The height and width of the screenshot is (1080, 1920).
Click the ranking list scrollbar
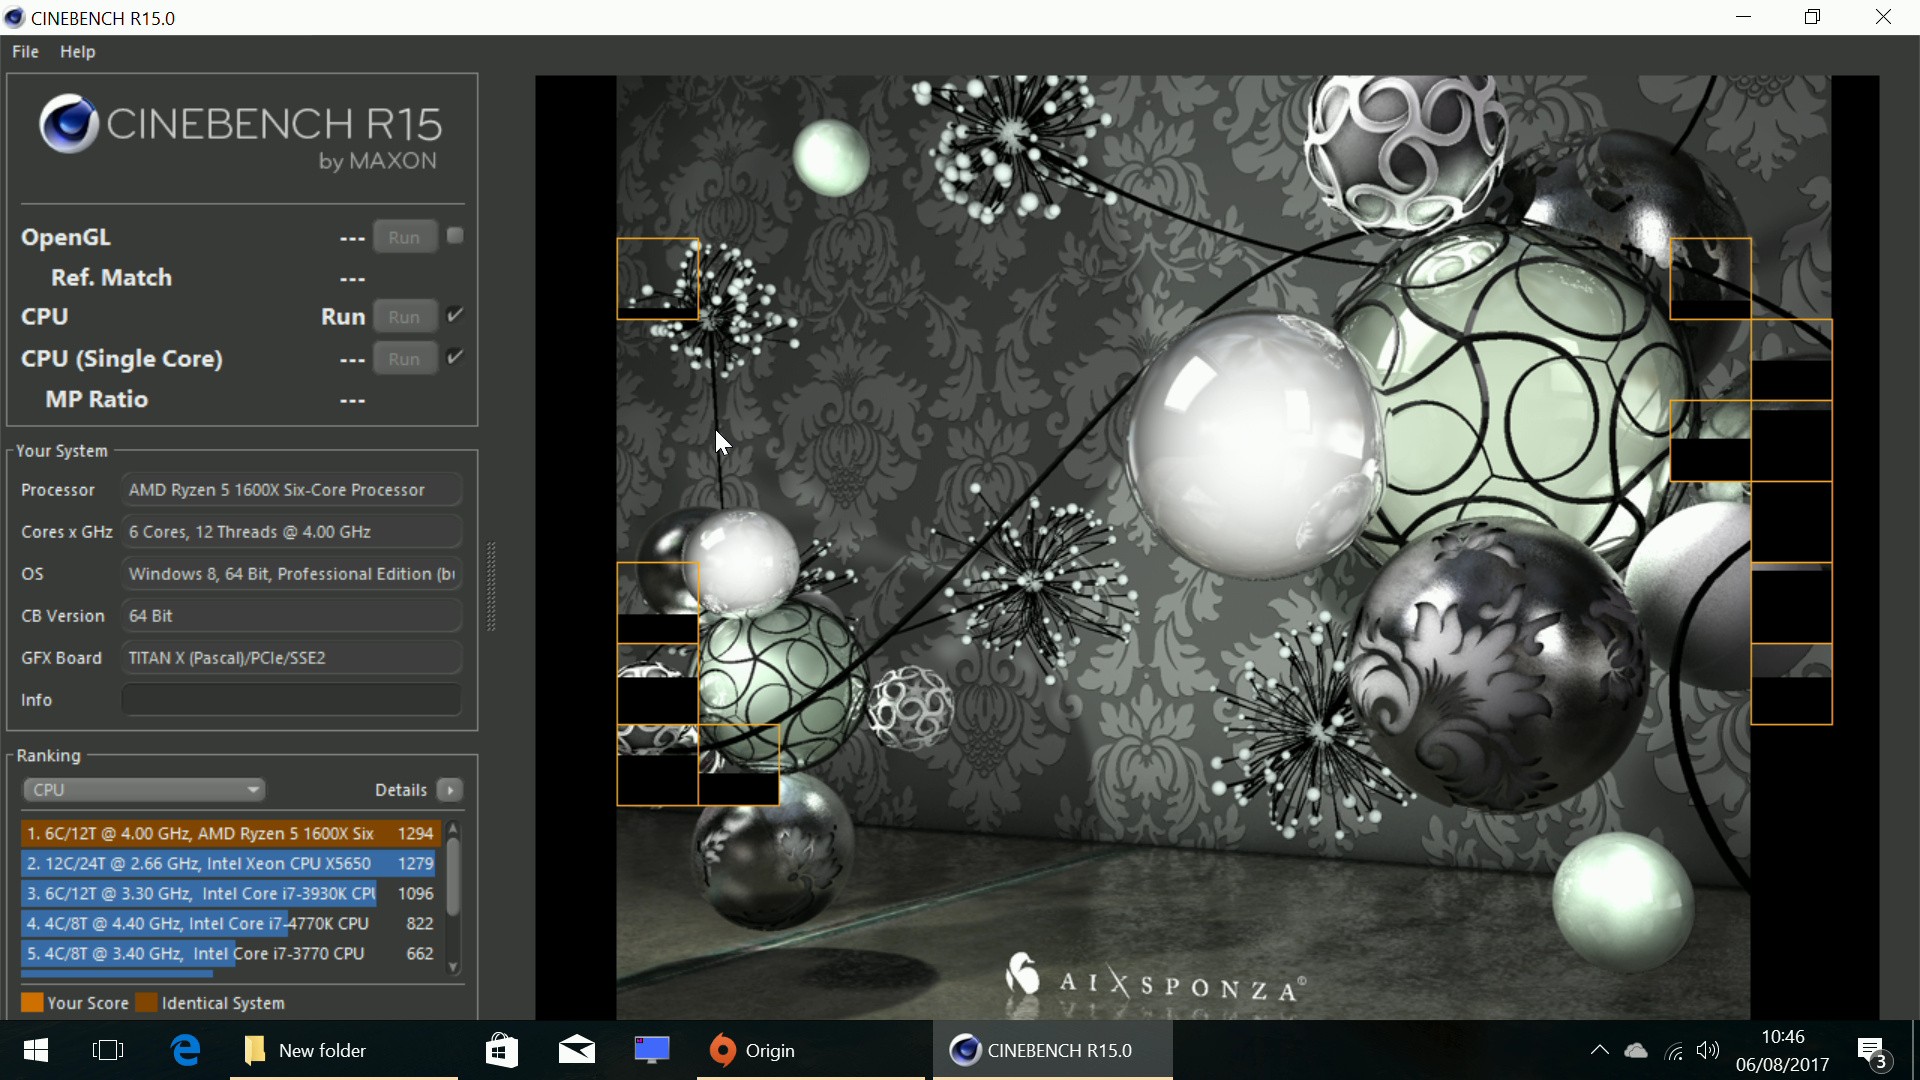[x=453, y=878]
